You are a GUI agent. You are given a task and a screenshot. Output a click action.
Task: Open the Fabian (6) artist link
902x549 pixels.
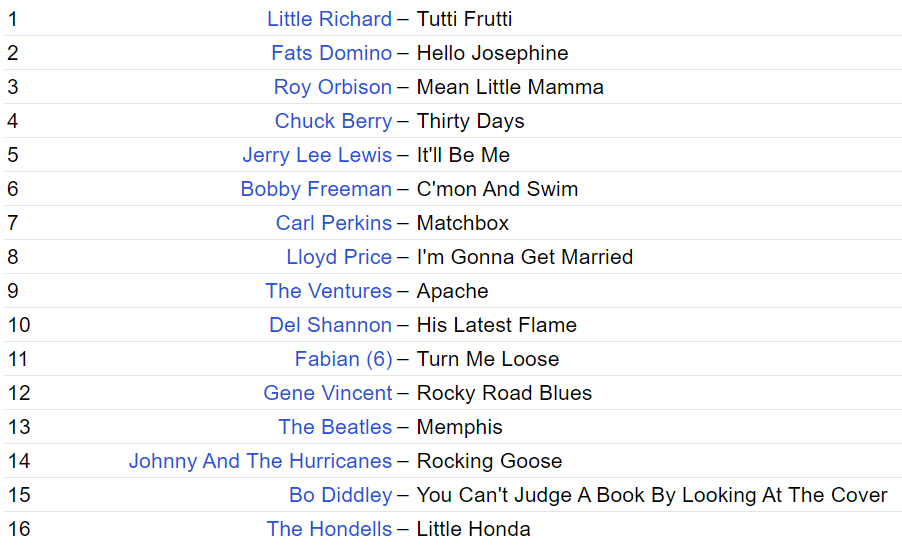(x=343, y=359)
